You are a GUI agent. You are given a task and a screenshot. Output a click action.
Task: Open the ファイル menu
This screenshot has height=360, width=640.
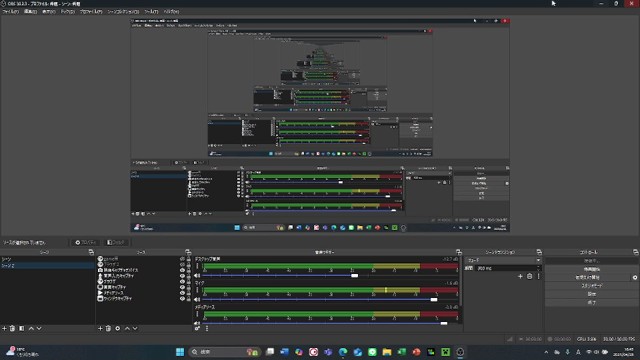10,11
